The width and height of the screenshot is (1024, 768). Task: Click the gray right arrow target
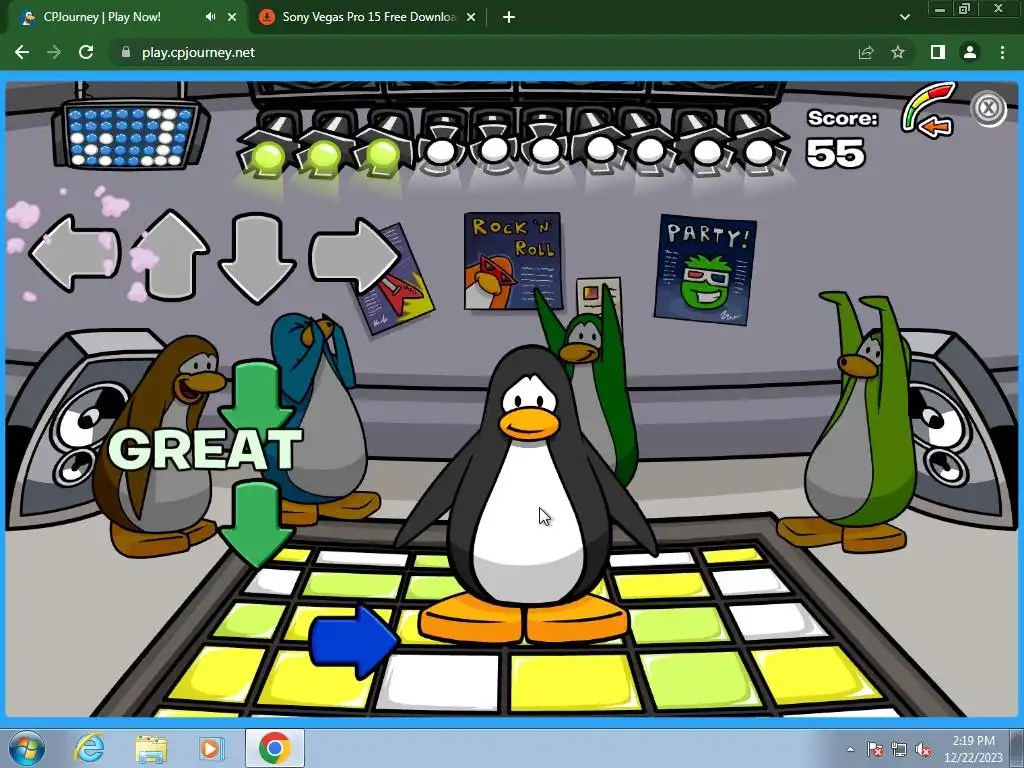(x=355, y=255)
